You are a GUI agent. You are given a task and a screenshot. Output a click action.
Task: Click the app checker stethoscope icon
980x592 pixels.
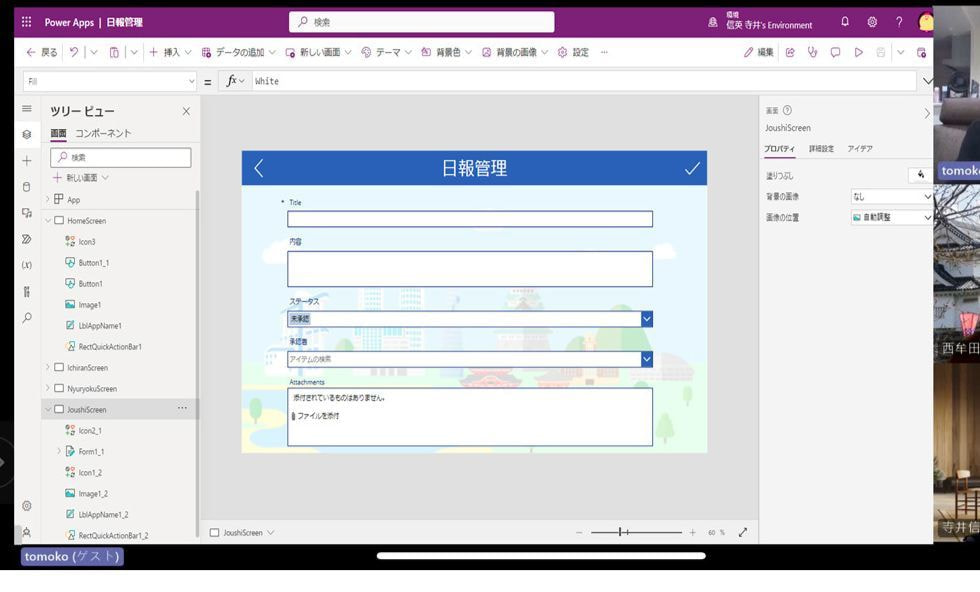[812, 52]
